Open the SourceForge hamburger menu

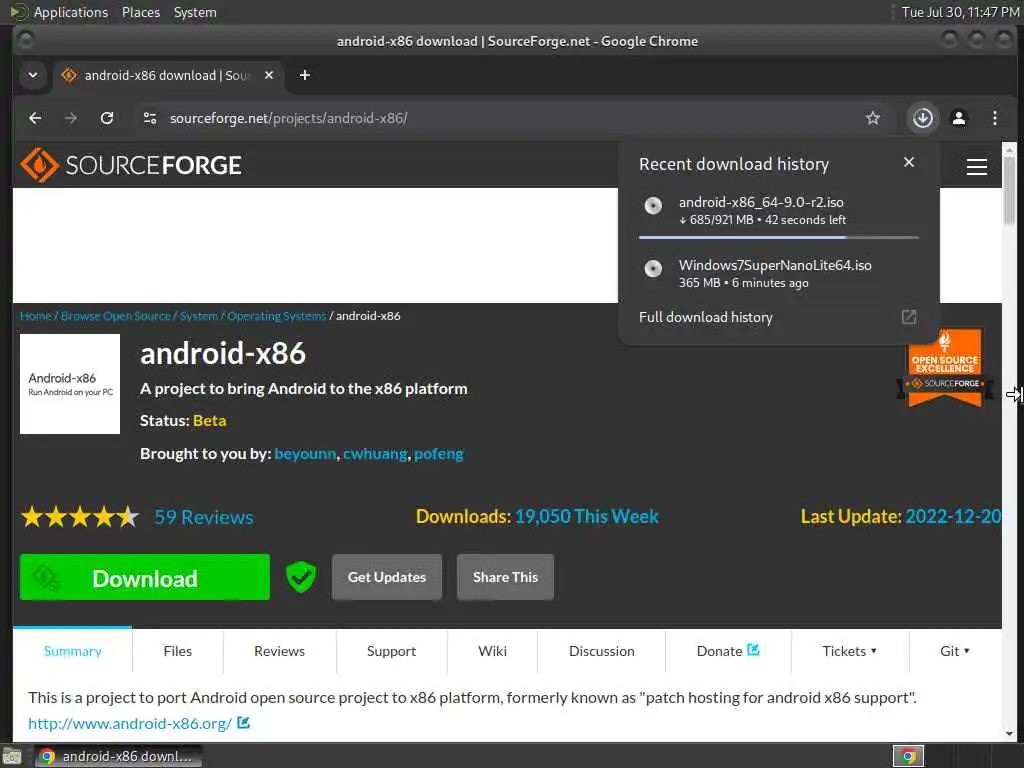pyautogui.click(x=976, y=167)
